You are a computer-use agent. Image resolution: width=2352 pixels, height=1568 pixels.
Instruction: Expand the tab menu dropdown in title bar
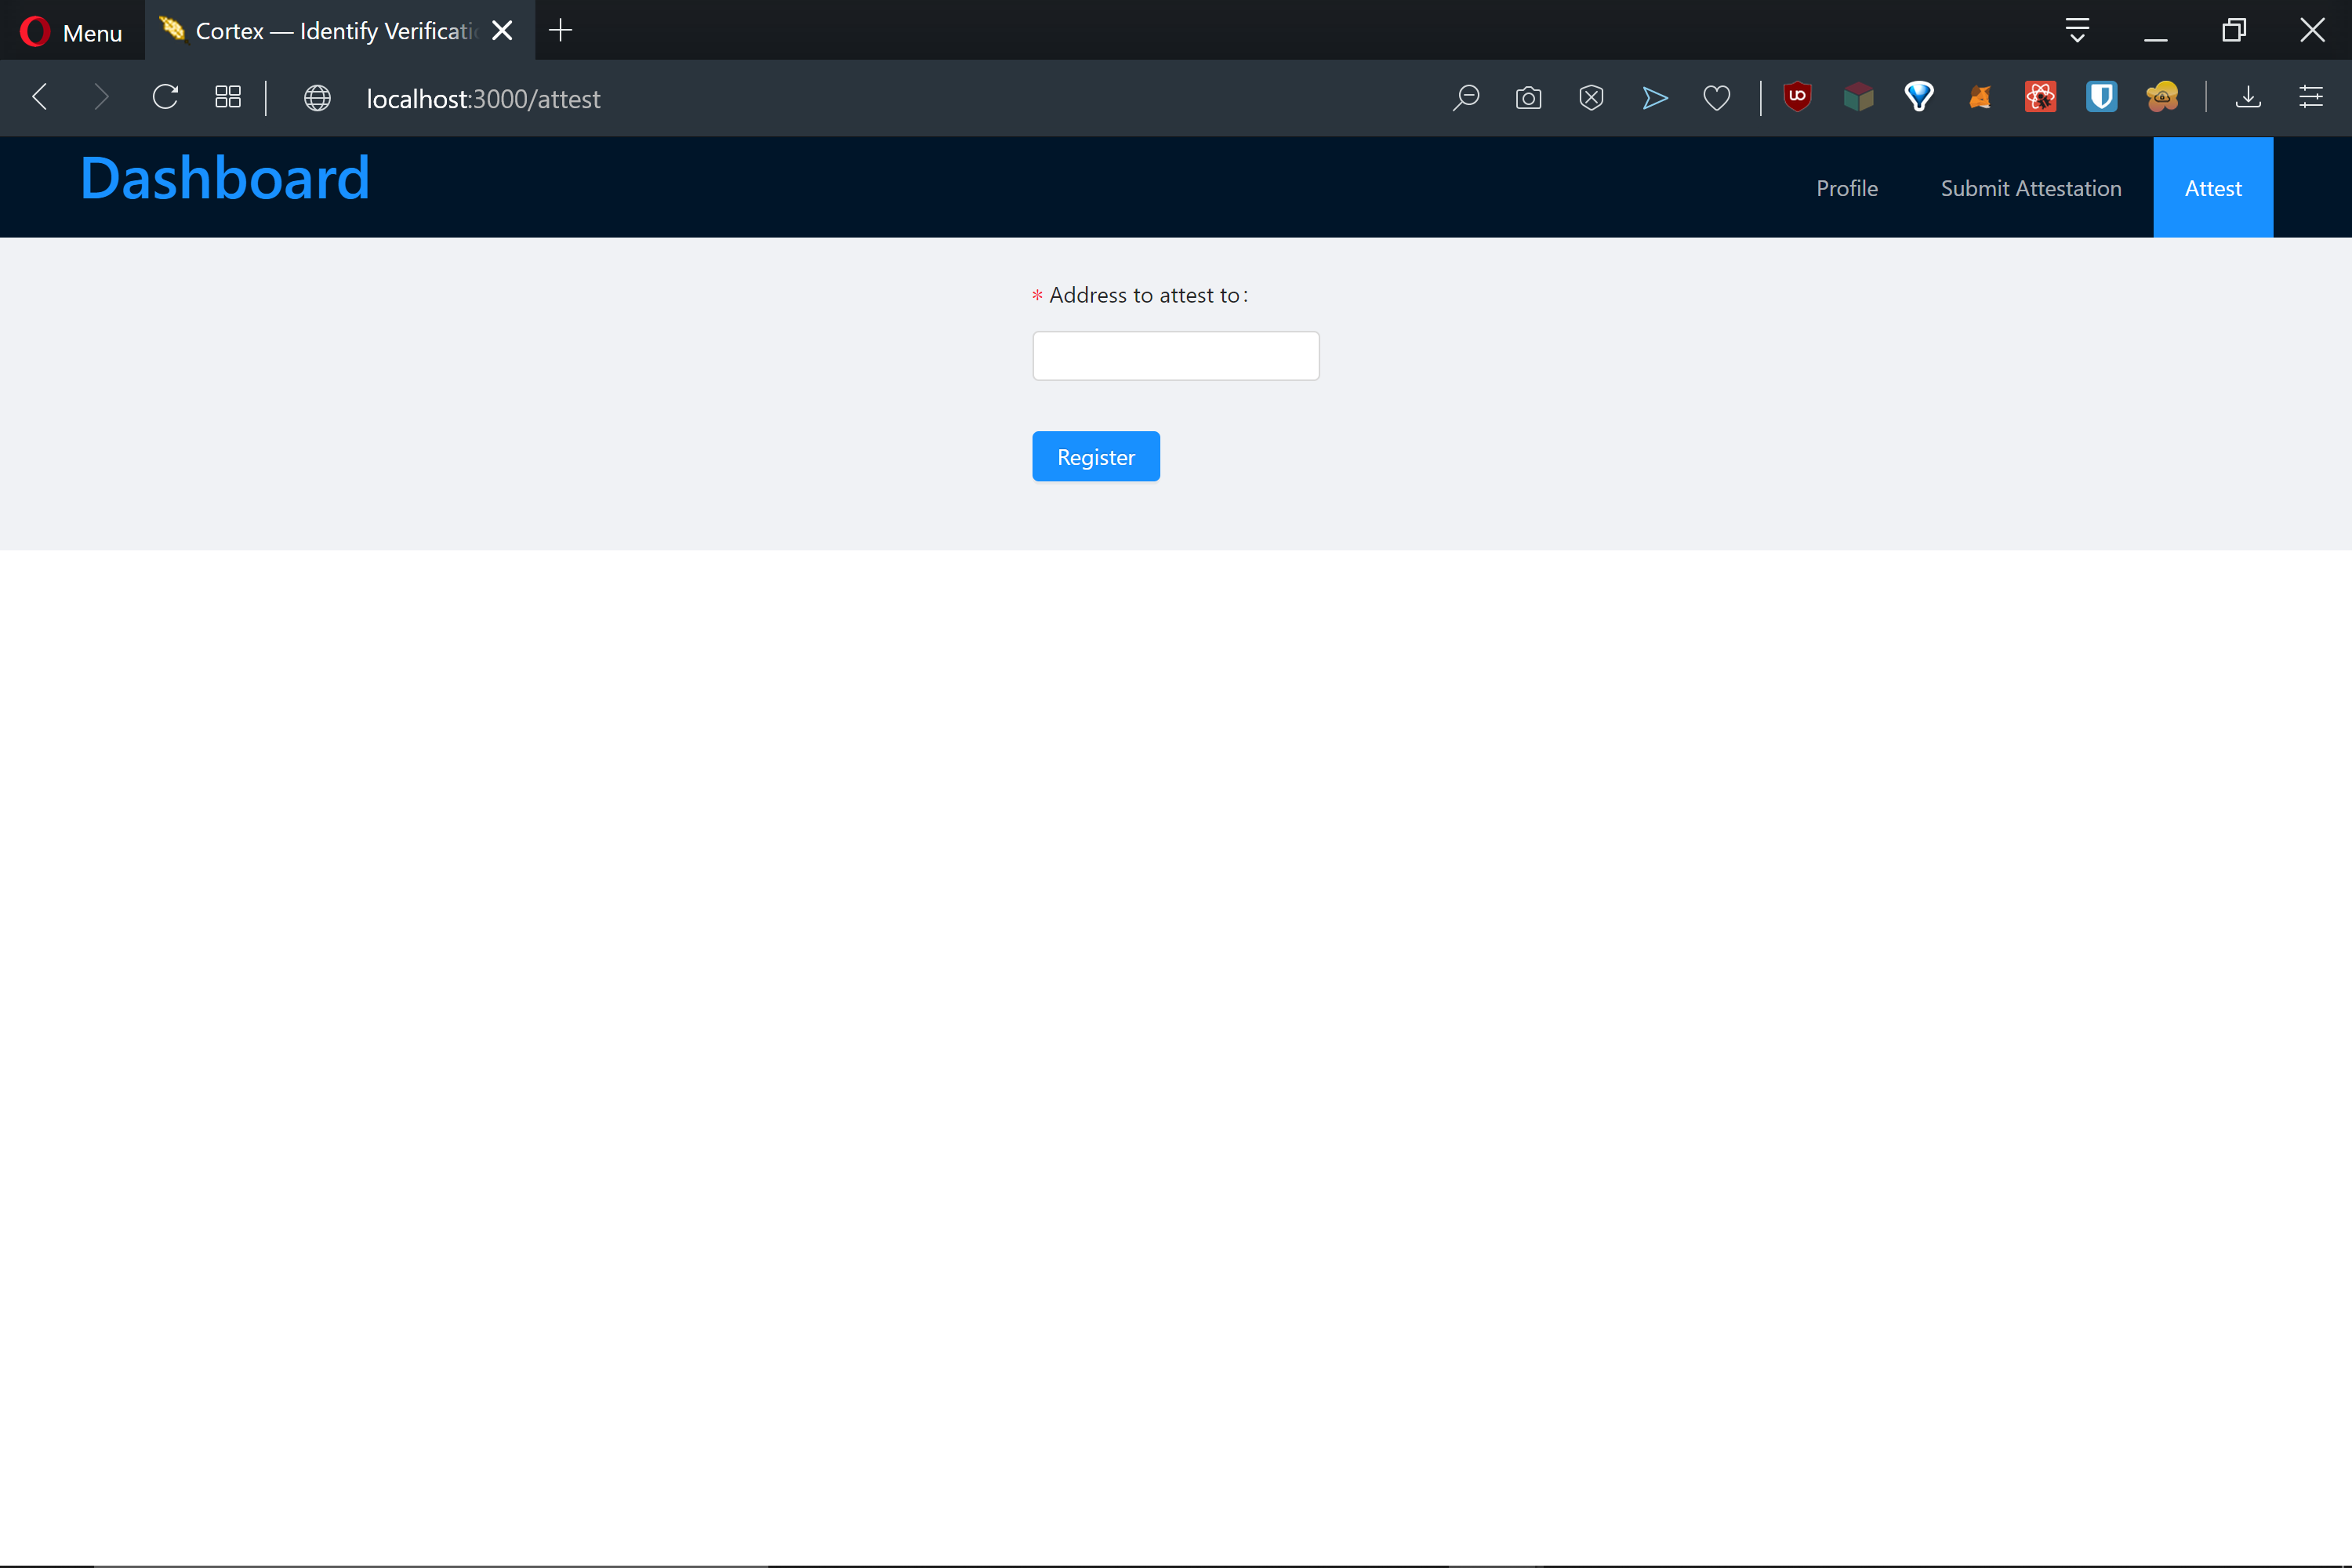click(2077, 30)
